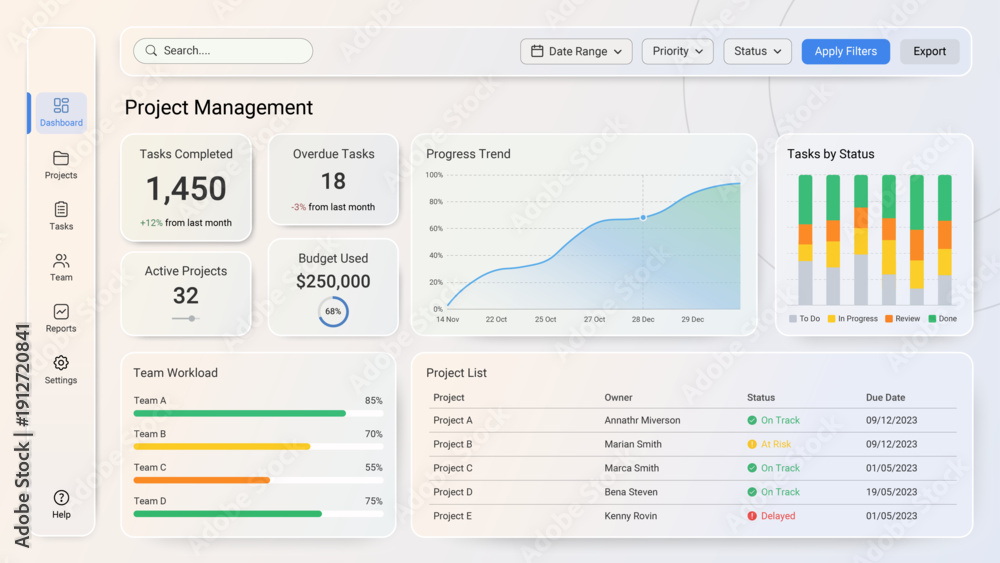Click the Team A workload bar
The image size is (1000, 563).
click(258, 413)
